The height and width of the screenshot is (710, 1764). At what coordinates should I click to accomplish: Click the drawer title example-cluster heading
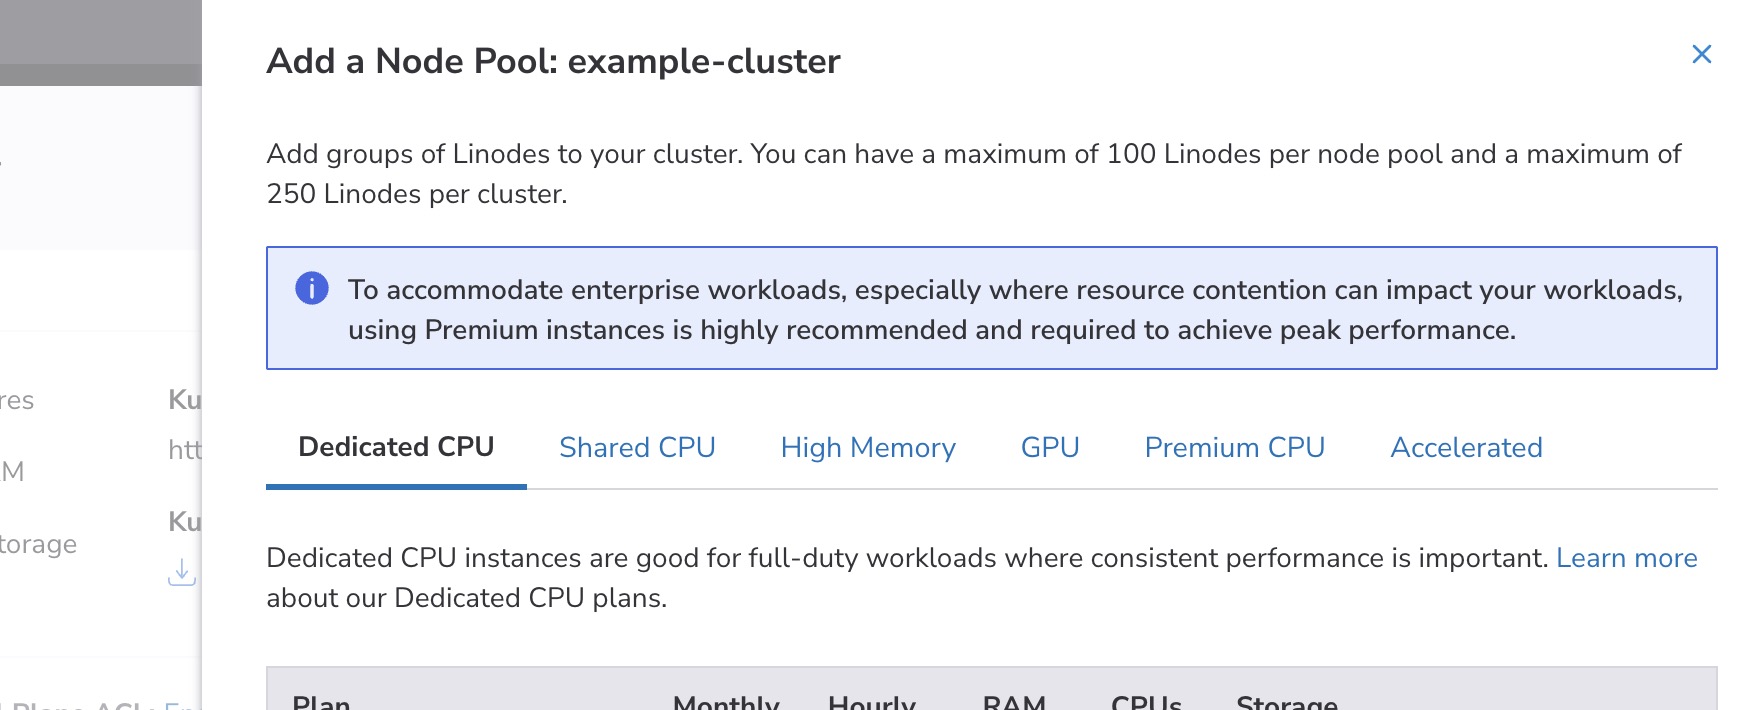[553, 61]
